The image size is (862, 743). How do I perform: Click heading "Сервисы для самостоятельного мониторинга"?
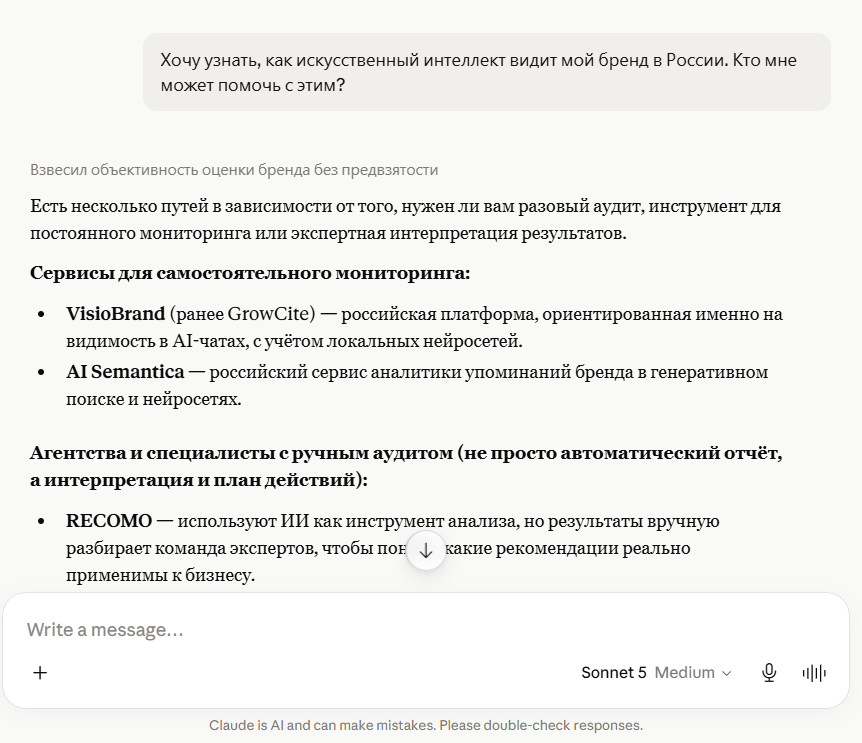[250, 273]
